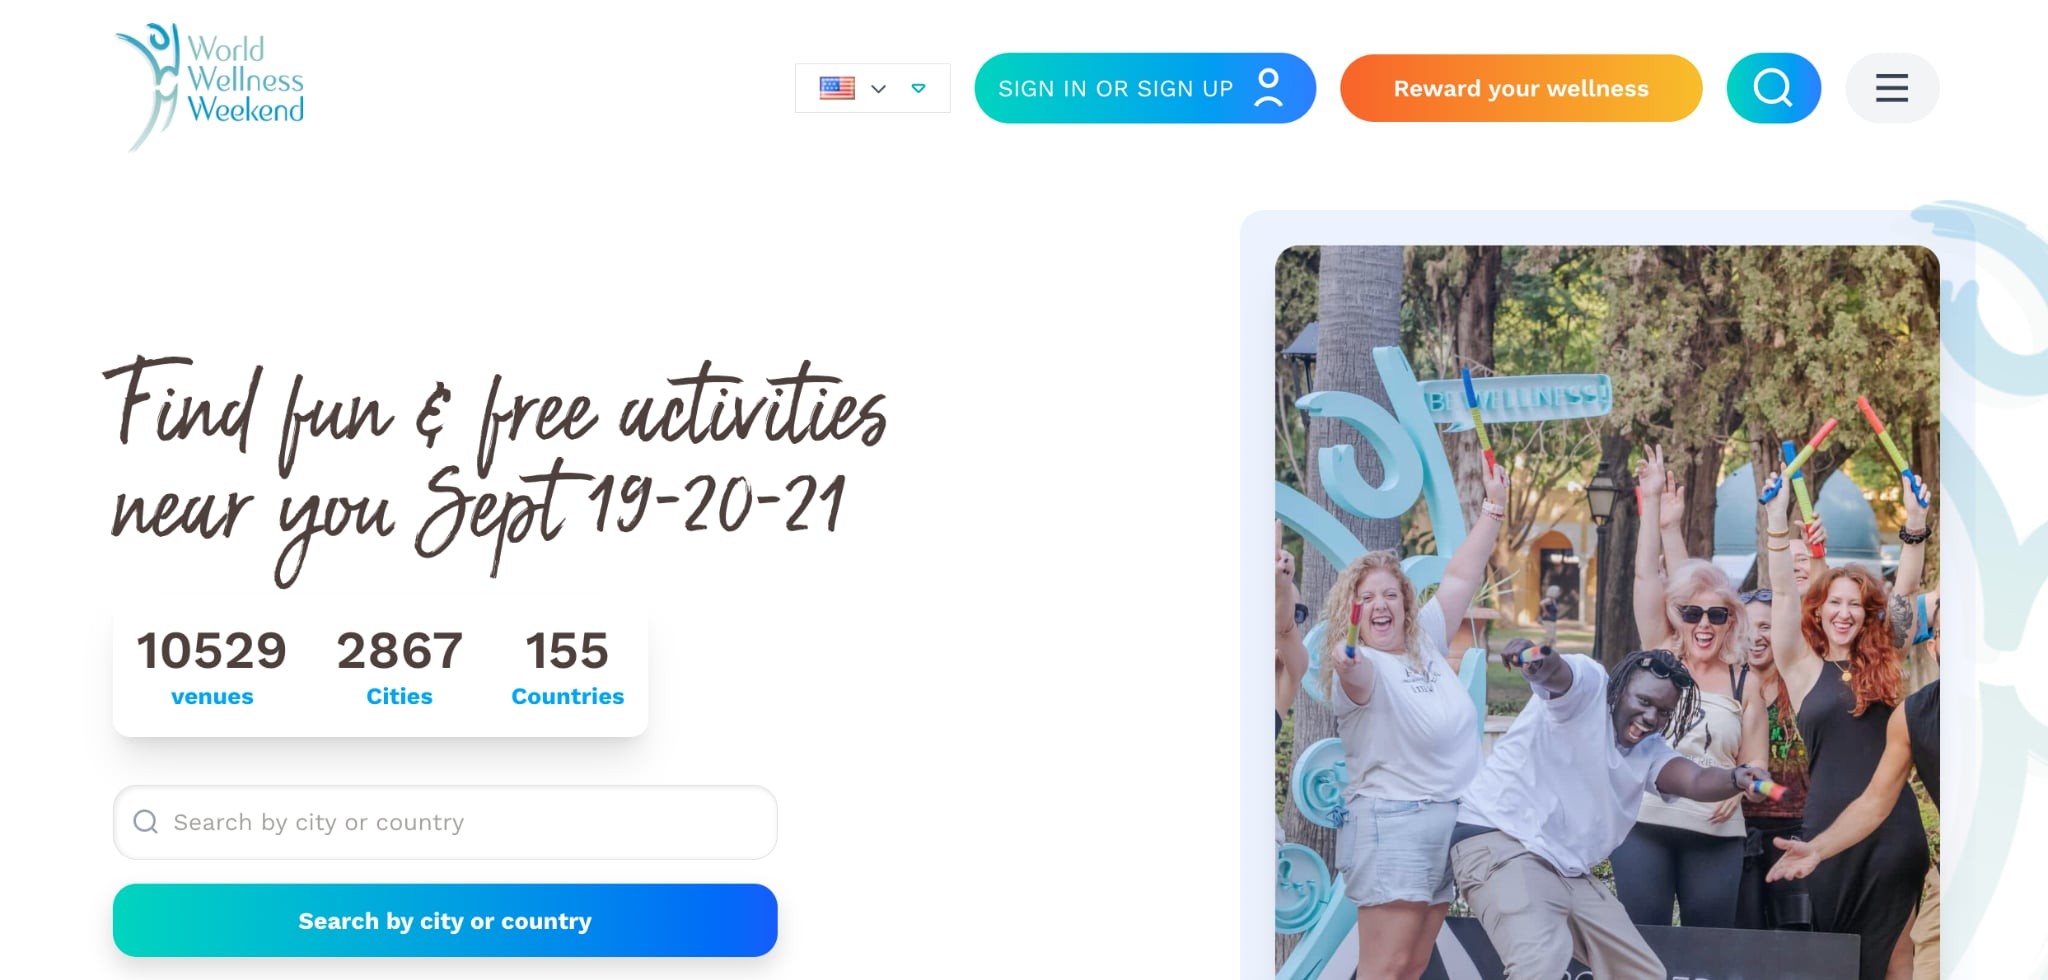Click the US flag language icon
Image resolution: width=2048 pixels, height=980 pixels.
pos(837,88)
